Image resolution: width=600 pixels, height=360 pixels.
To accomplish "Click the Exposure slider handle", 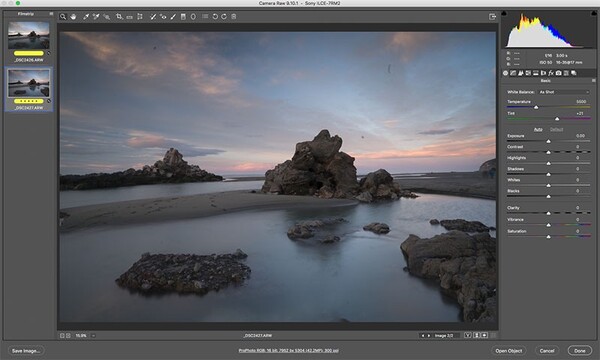I will point(548,142).
